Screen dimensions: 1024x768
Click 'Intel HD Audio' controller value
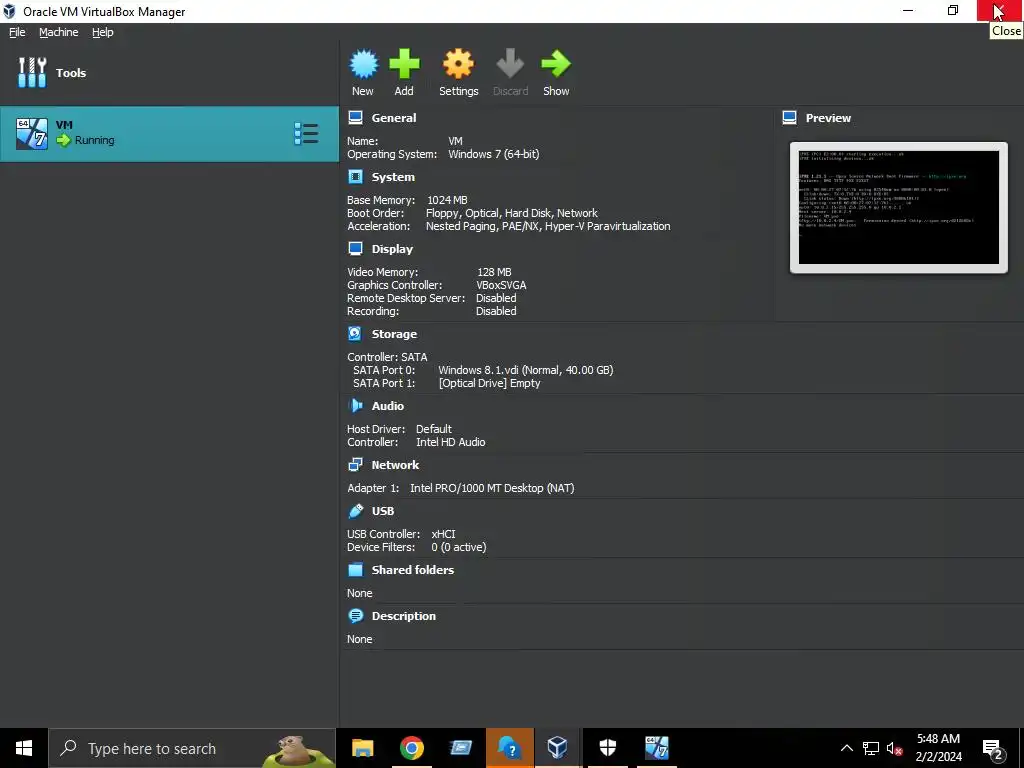(451, 442)
